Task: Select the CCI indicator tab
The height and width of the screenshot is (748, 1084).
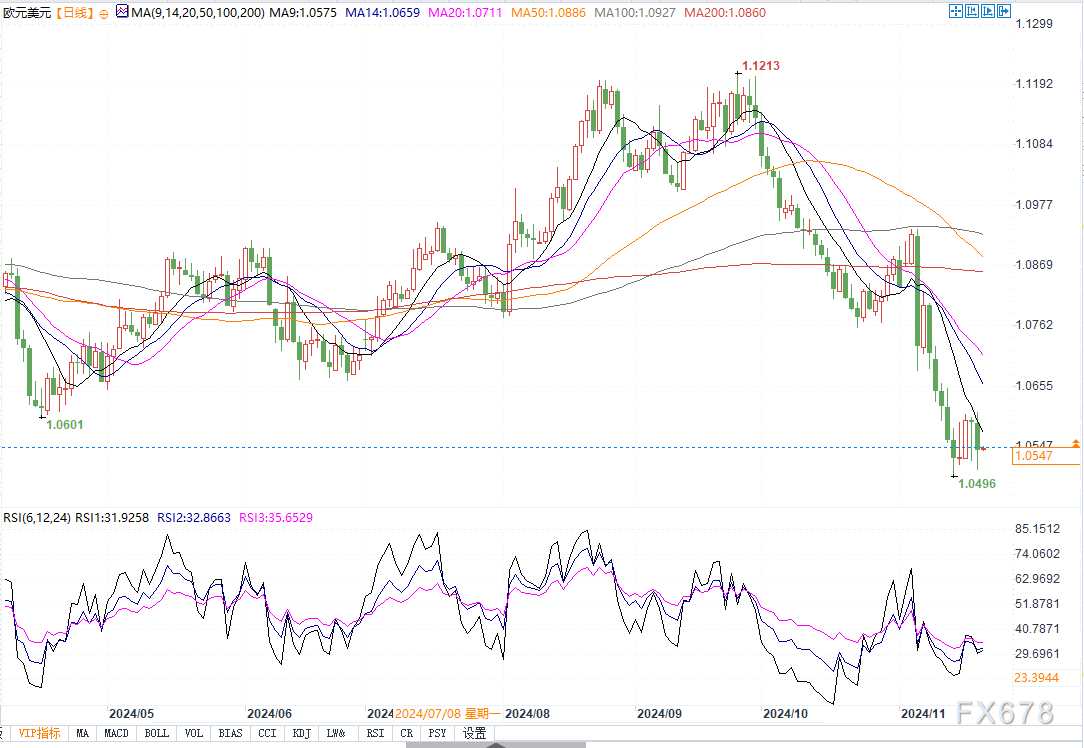Action: coord(266,734)
